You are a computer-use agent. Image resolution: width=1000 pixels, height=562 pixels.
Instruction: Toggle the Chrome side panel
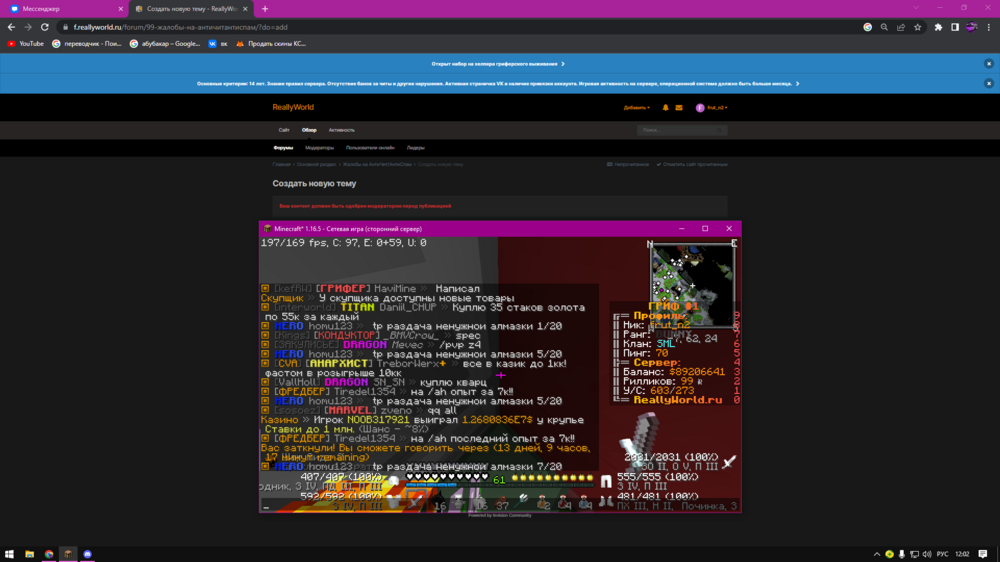point(955,27)
